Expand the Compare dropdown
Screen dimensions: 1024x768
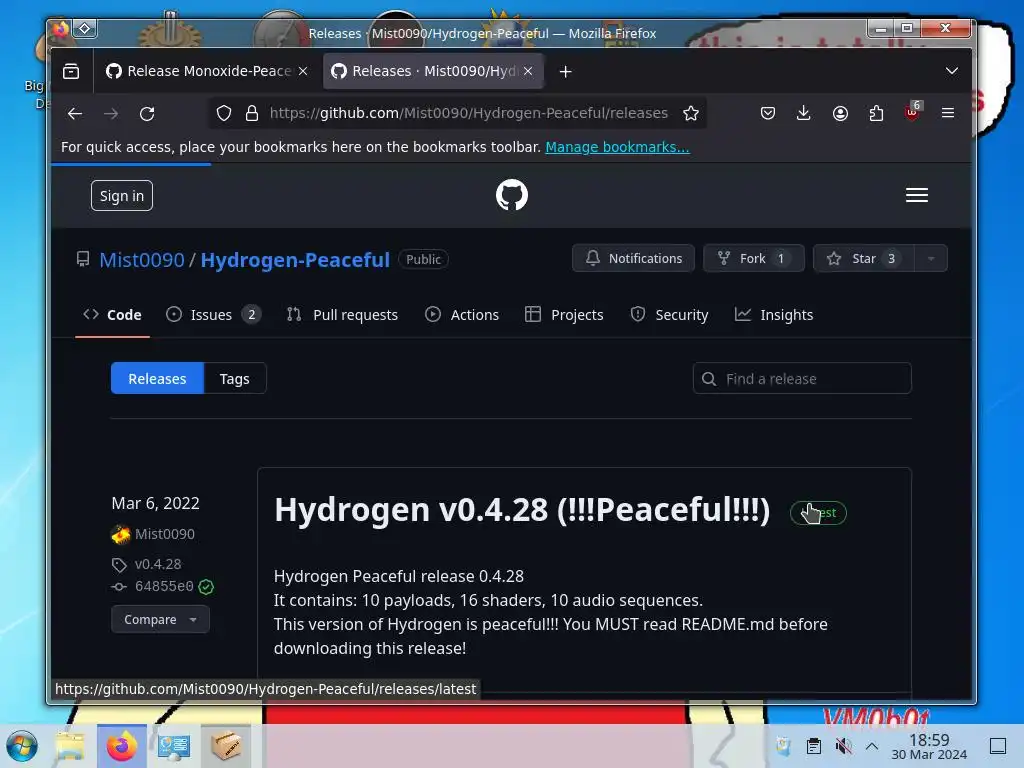click(x=160, y=620)
